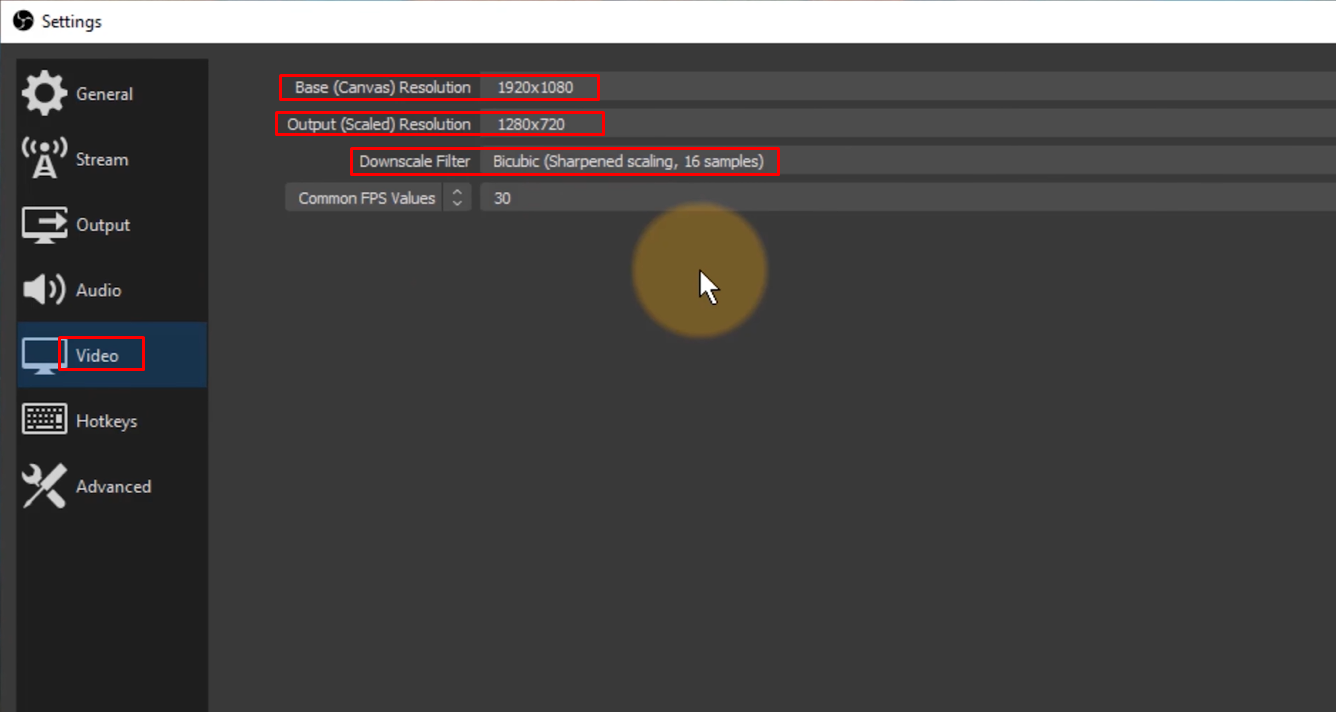This screenshot has height=712, width=1336.
Task: Select the 1280x720 resolution value
Action: click(529, 124)
